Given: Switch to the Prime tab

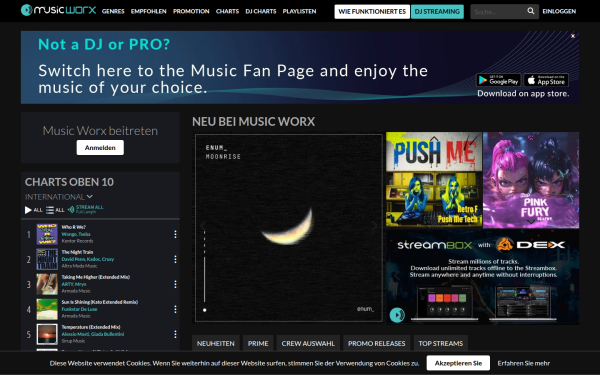Looking at the screenshot, I should (258, 343).
